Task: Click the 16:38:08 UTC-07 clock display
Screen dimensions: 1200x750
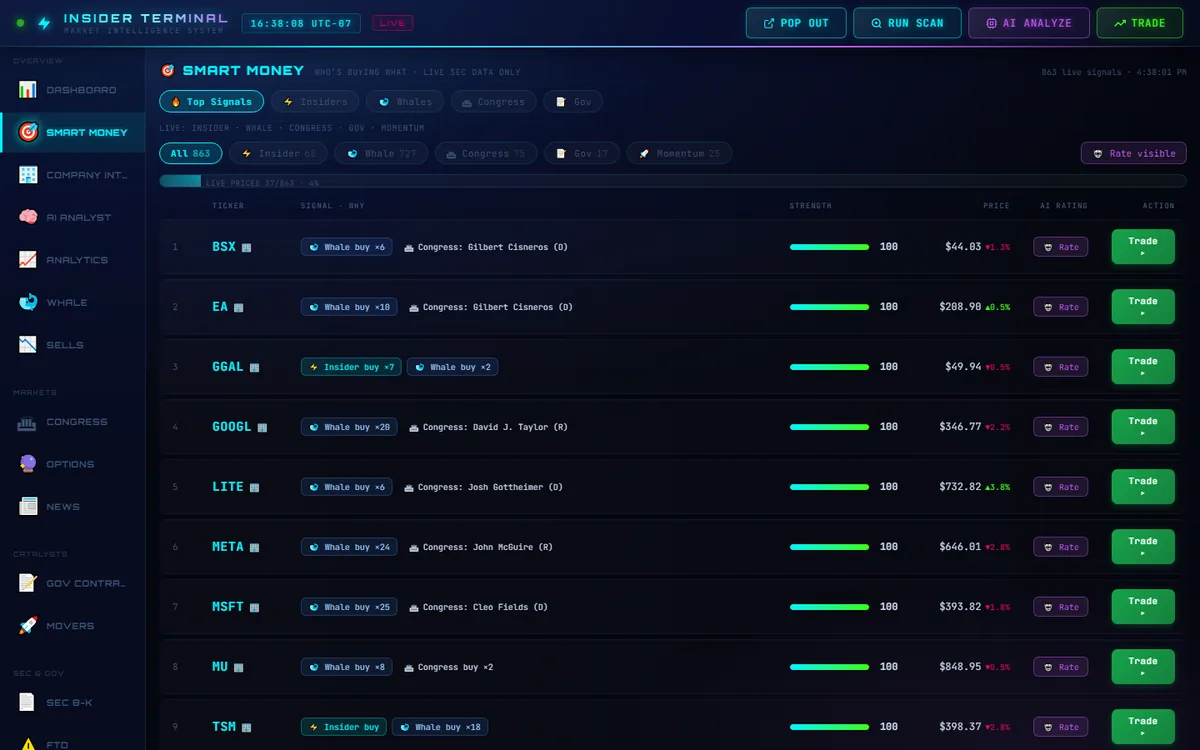Action: [x=301, y=23]
